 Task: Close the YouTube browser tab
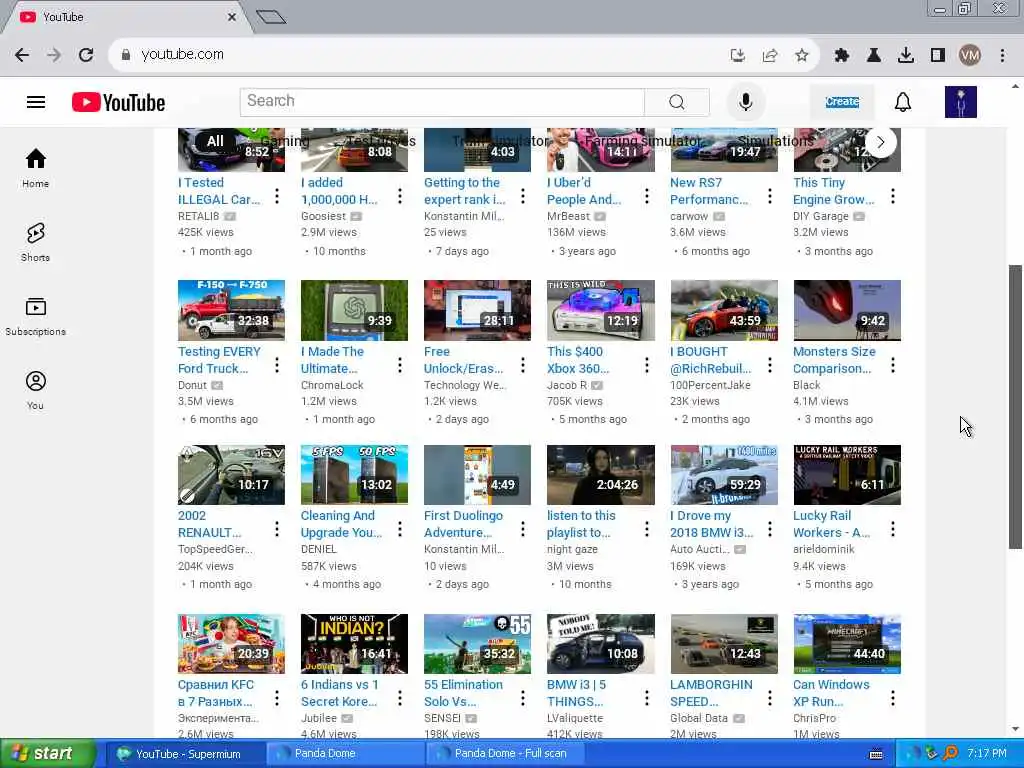point(232,17)
